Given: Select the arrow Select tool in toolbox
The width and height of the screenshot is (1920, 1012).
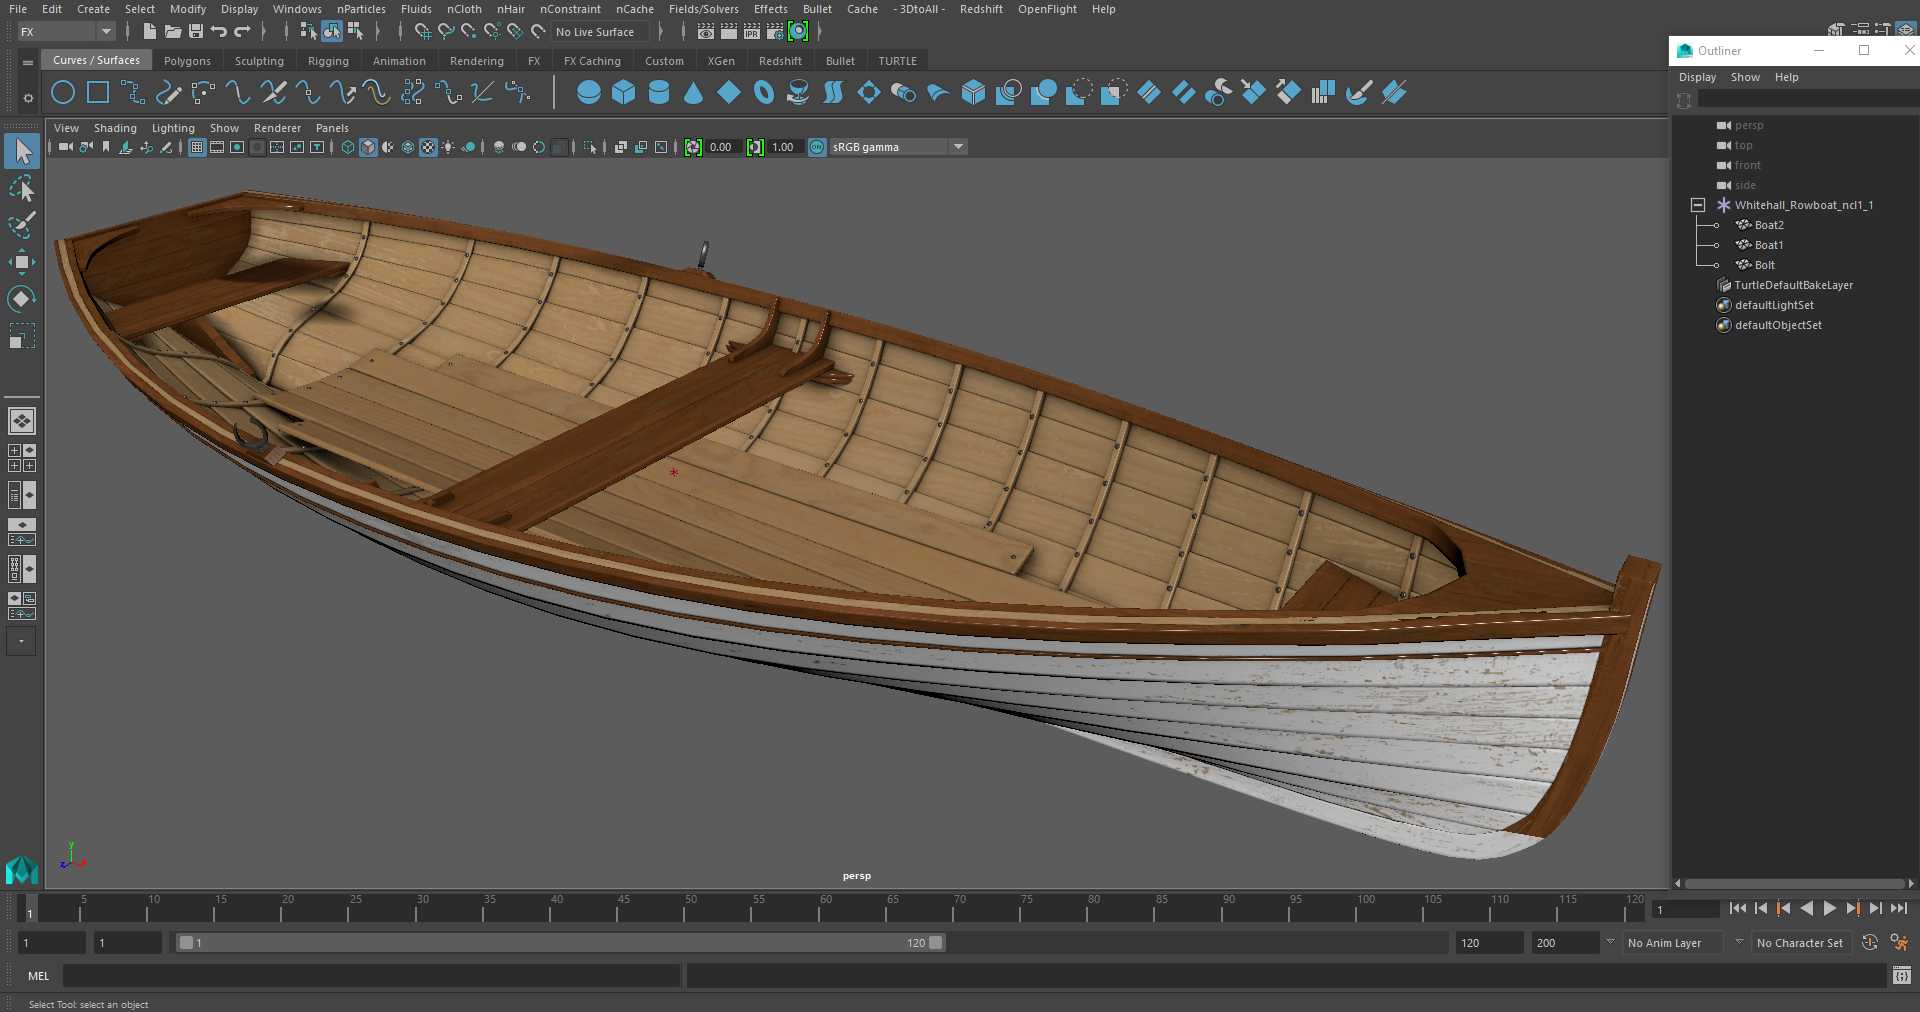Looking at the screenshot, I should pos(22,152).
